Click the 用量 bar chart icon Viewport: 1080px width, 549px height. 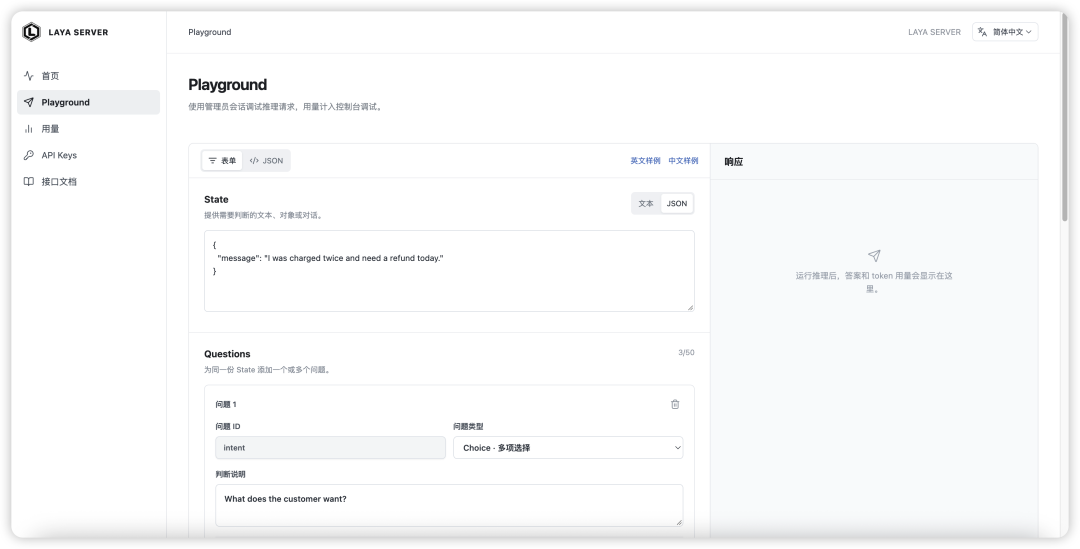click(28, 129)
